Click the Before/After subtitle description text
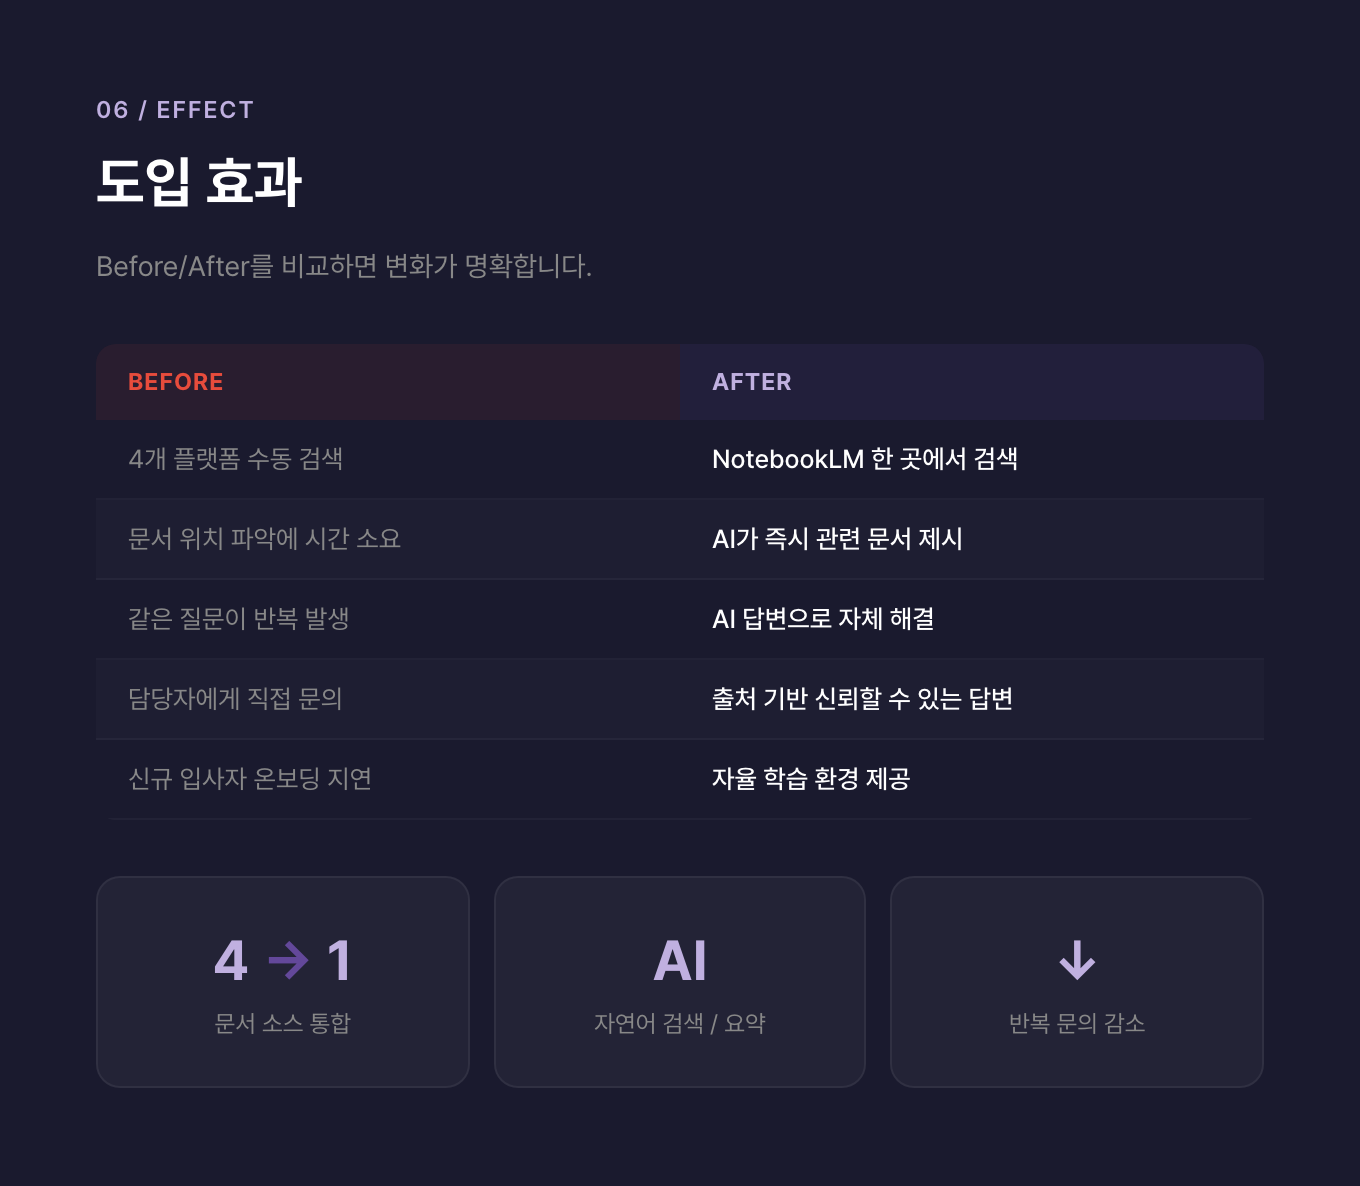This screenshot has height=1186, width=1360. tap(344, 266)
